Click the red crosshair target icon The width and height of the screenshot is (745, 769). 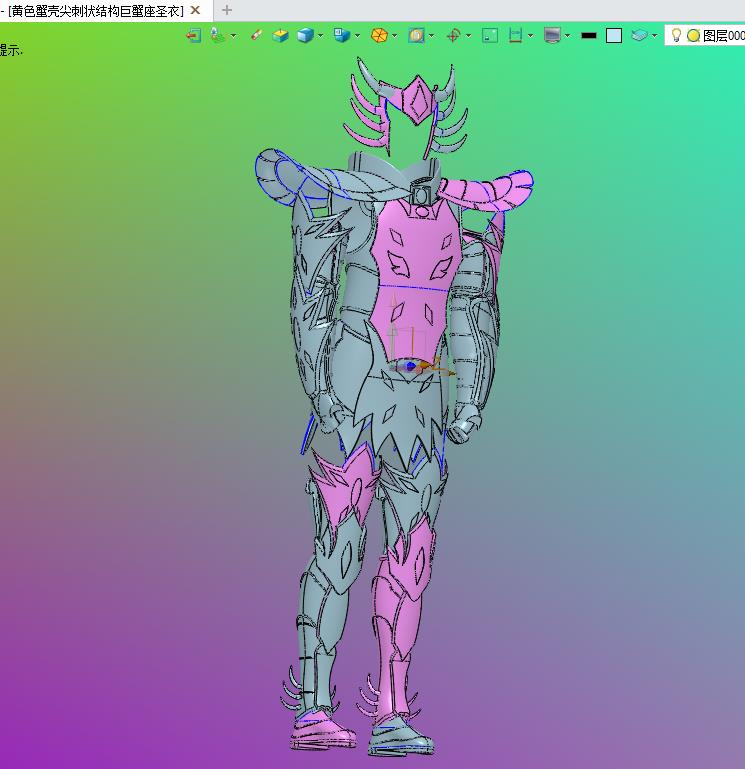pyautogui.click(x=454, y=36)
